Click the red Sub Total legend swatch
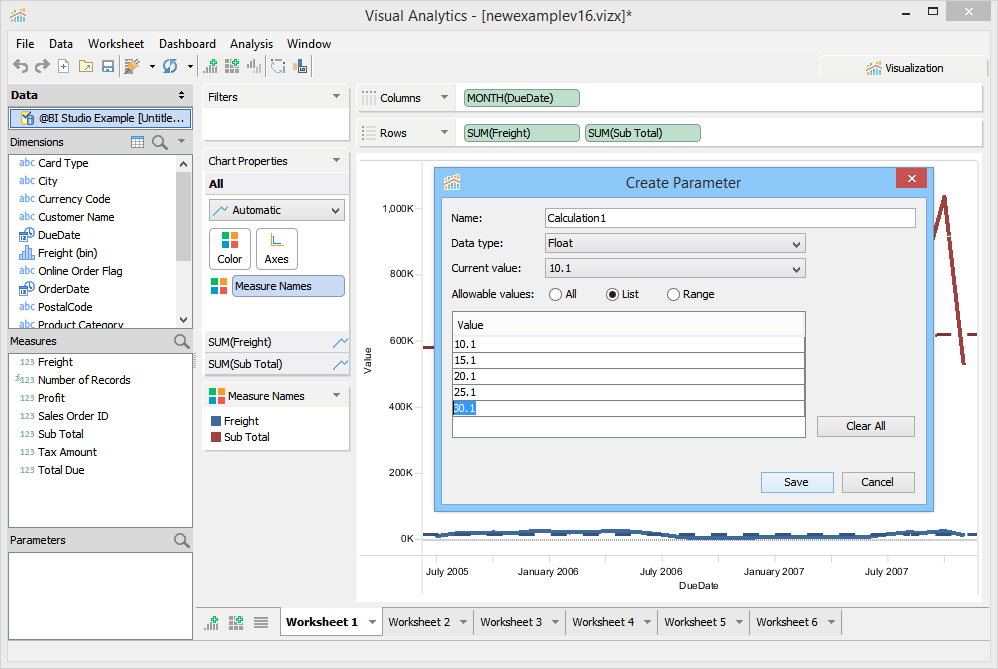The image size is (998, 669). click(215, 437)
